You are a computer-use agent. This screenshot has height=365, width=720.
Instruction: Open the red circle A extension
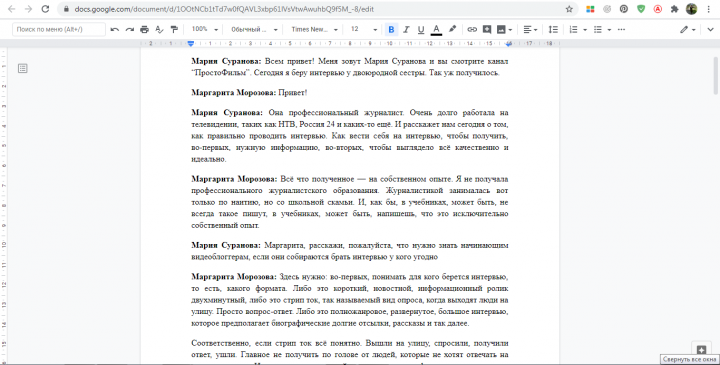[658, 9]
